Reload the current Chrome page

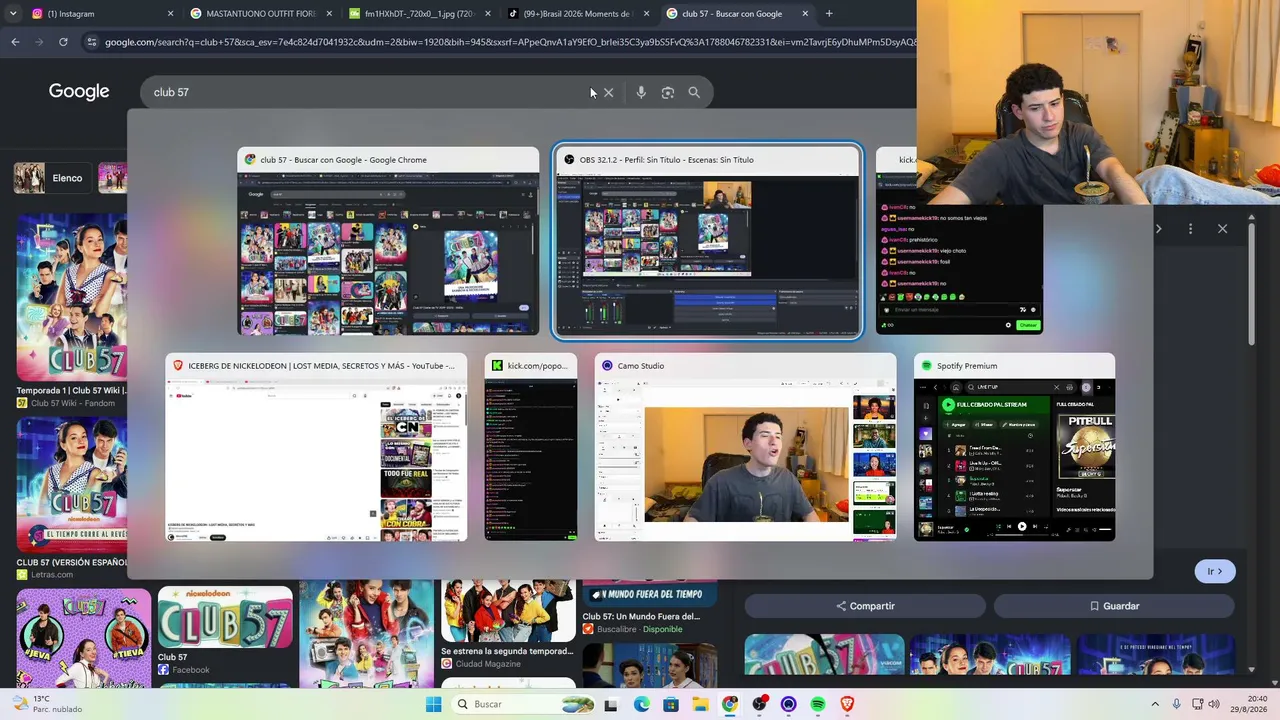pyautogui.click(x=63, y=42)
